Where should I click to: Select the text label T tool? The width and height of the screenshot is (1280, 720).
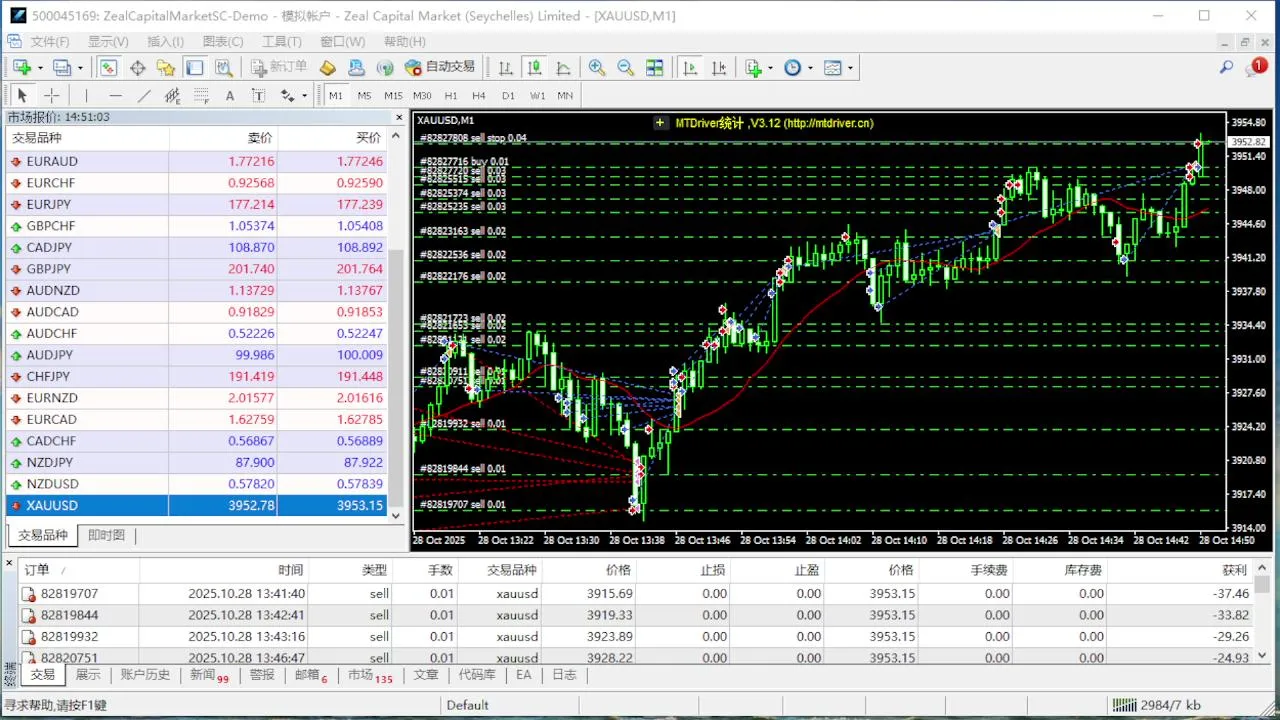(x=258, y=95)
